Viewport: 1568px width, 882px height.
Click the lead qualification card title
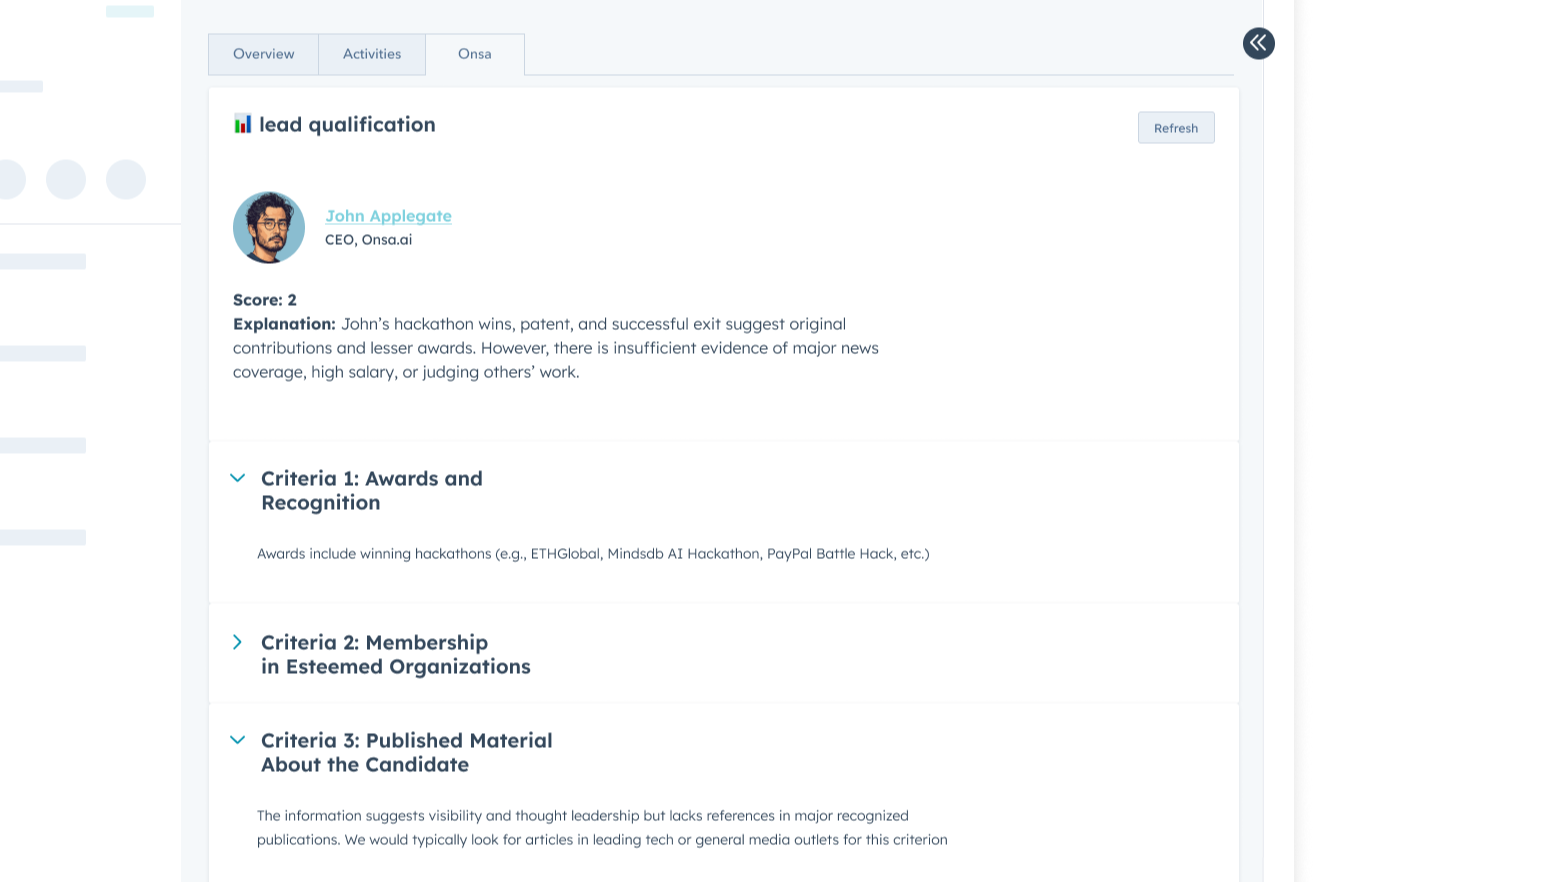pos(347,125)
